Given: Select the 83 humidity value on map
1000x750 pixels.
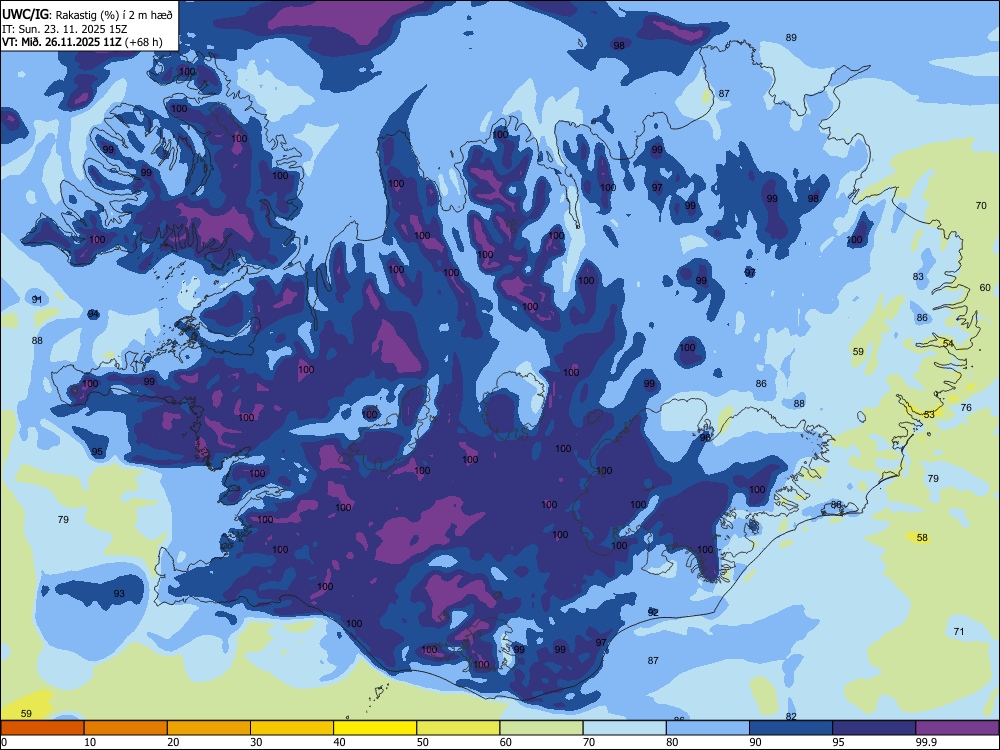Looking at the screenshot, I should (x=918, y=277).
